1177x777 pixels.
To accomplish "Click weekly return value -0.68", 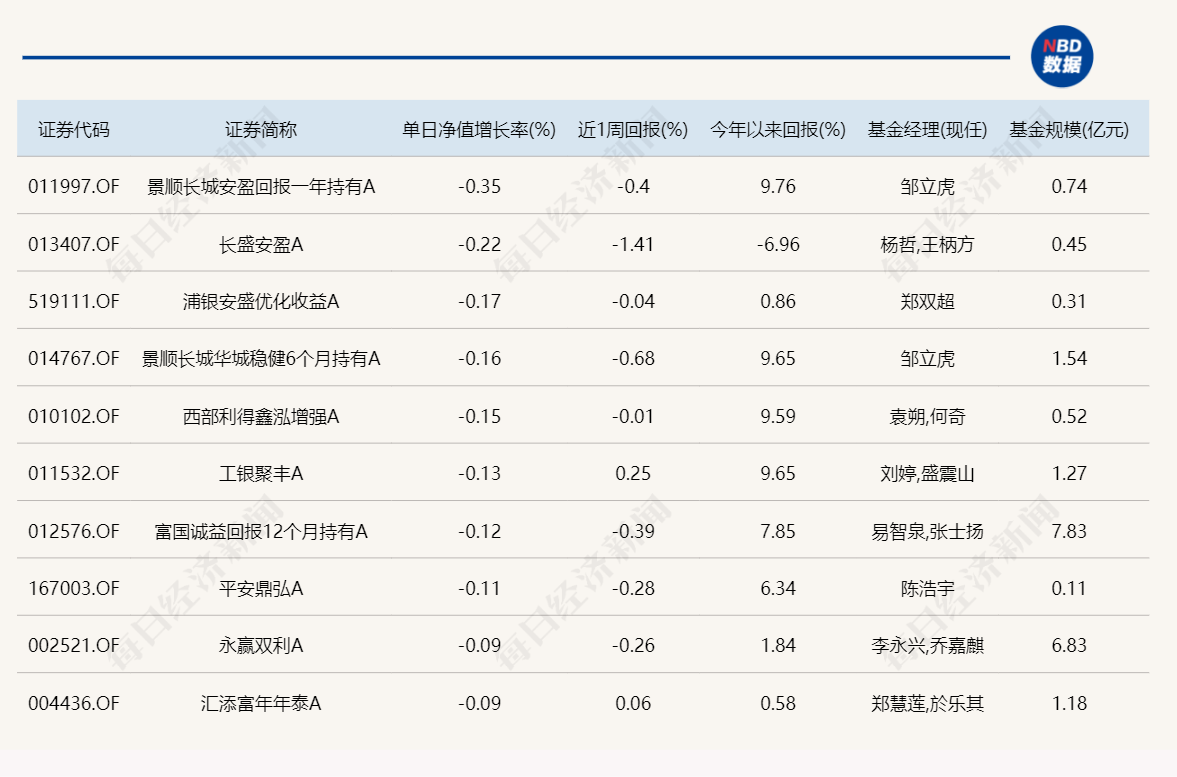I will (633, 358).
